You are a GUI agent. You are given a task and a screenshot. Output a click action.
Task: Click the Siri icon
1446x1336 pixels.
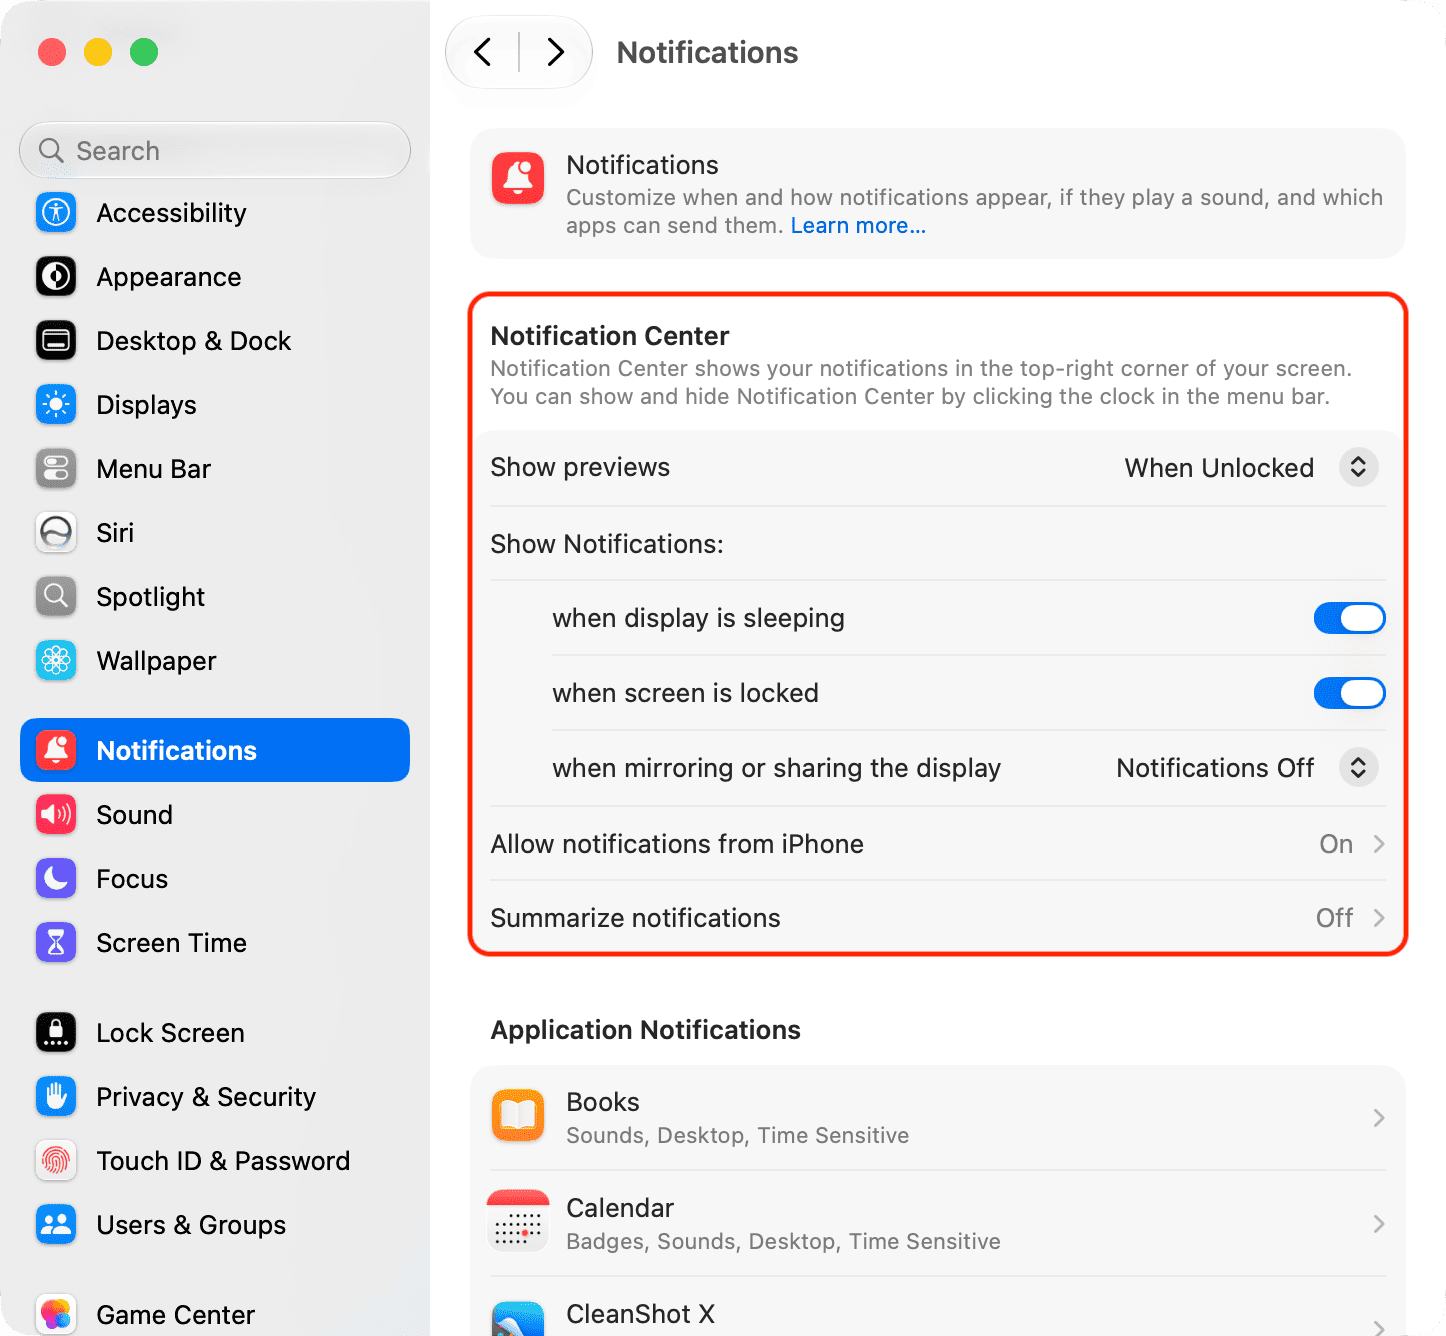(56, 532)
